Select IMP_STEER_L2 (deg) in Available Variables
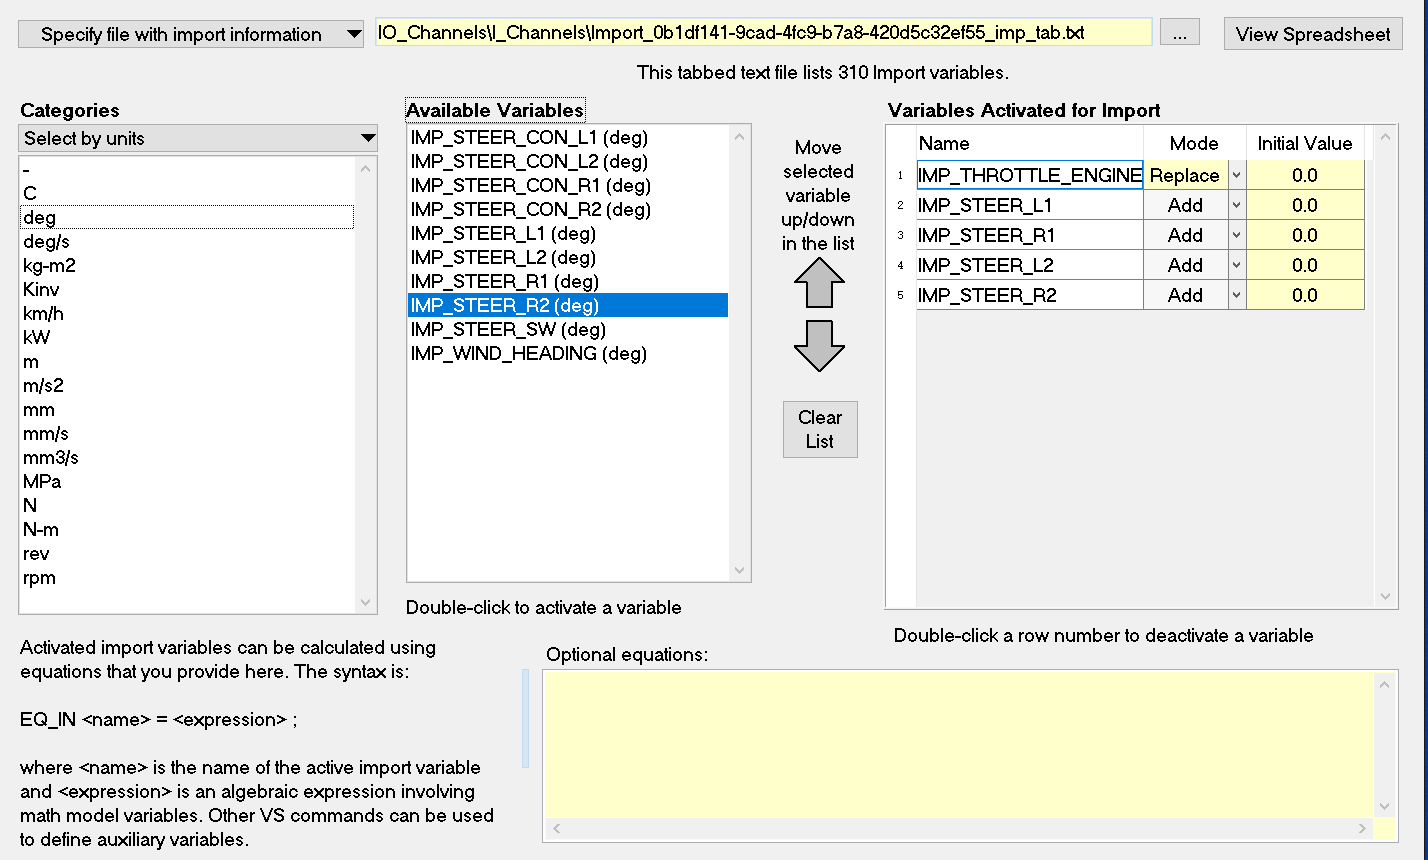 tap(568, 257)
